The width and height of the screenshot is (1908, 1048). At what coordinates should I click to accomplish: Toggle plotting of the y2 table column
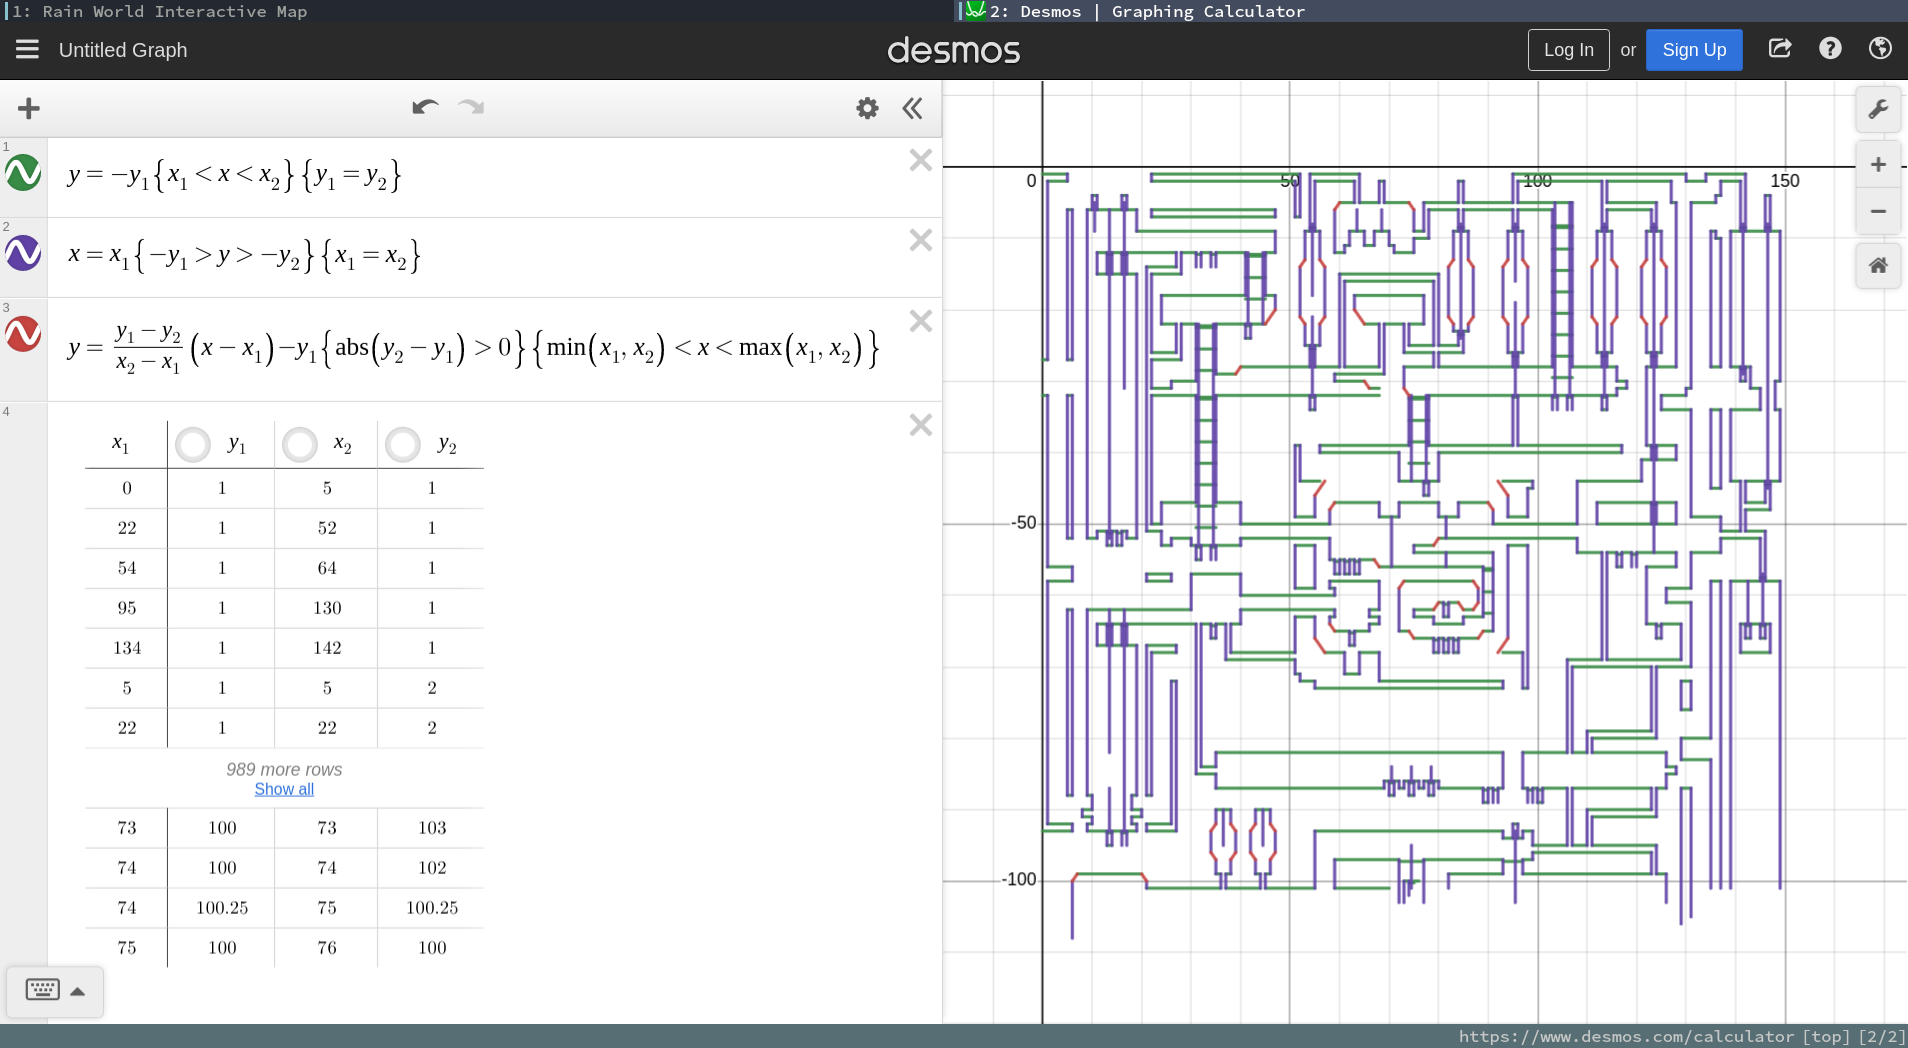pyautogui.click(x=402, y=444)
